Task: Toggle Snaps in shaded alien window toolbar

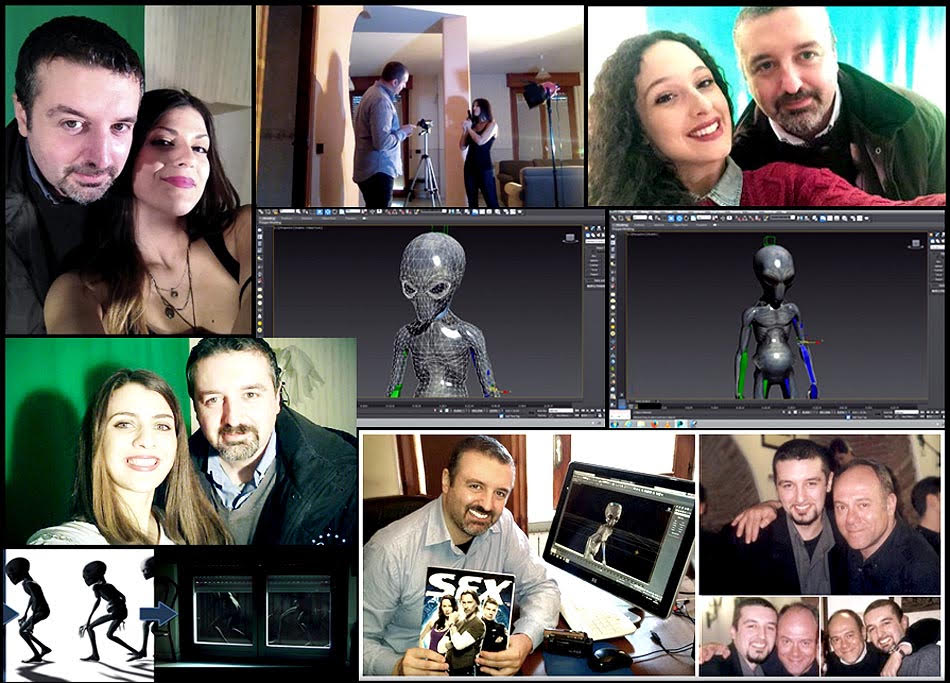Action: 738,218
